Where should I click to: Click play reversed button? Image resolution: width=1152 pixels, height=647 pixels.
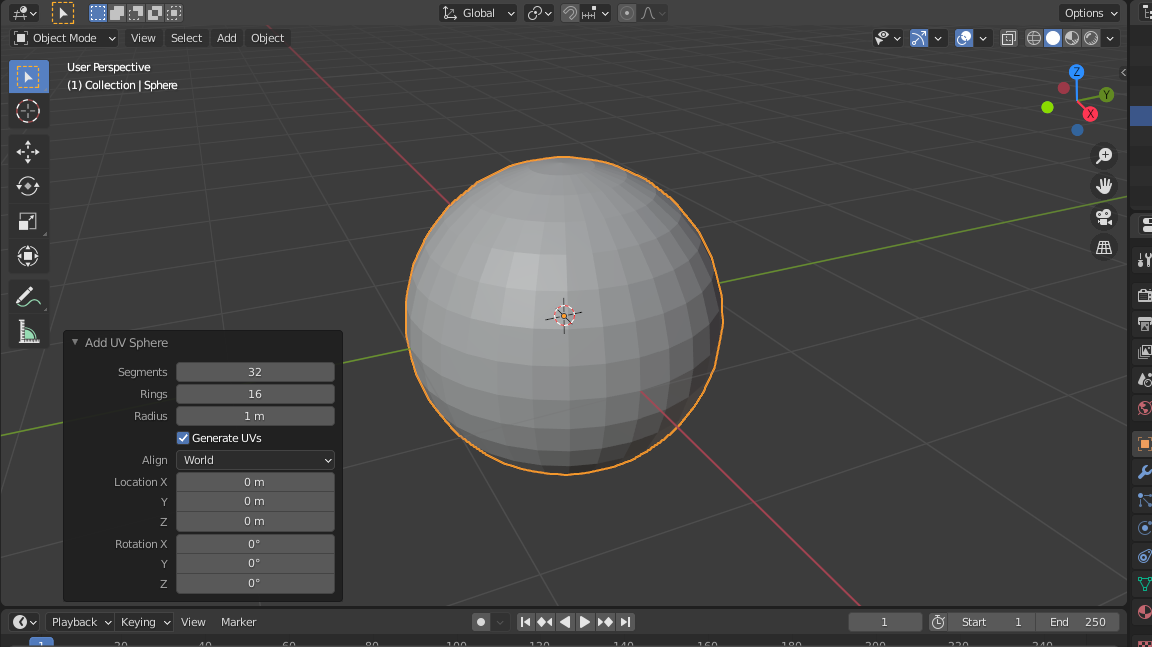(565, 622)
